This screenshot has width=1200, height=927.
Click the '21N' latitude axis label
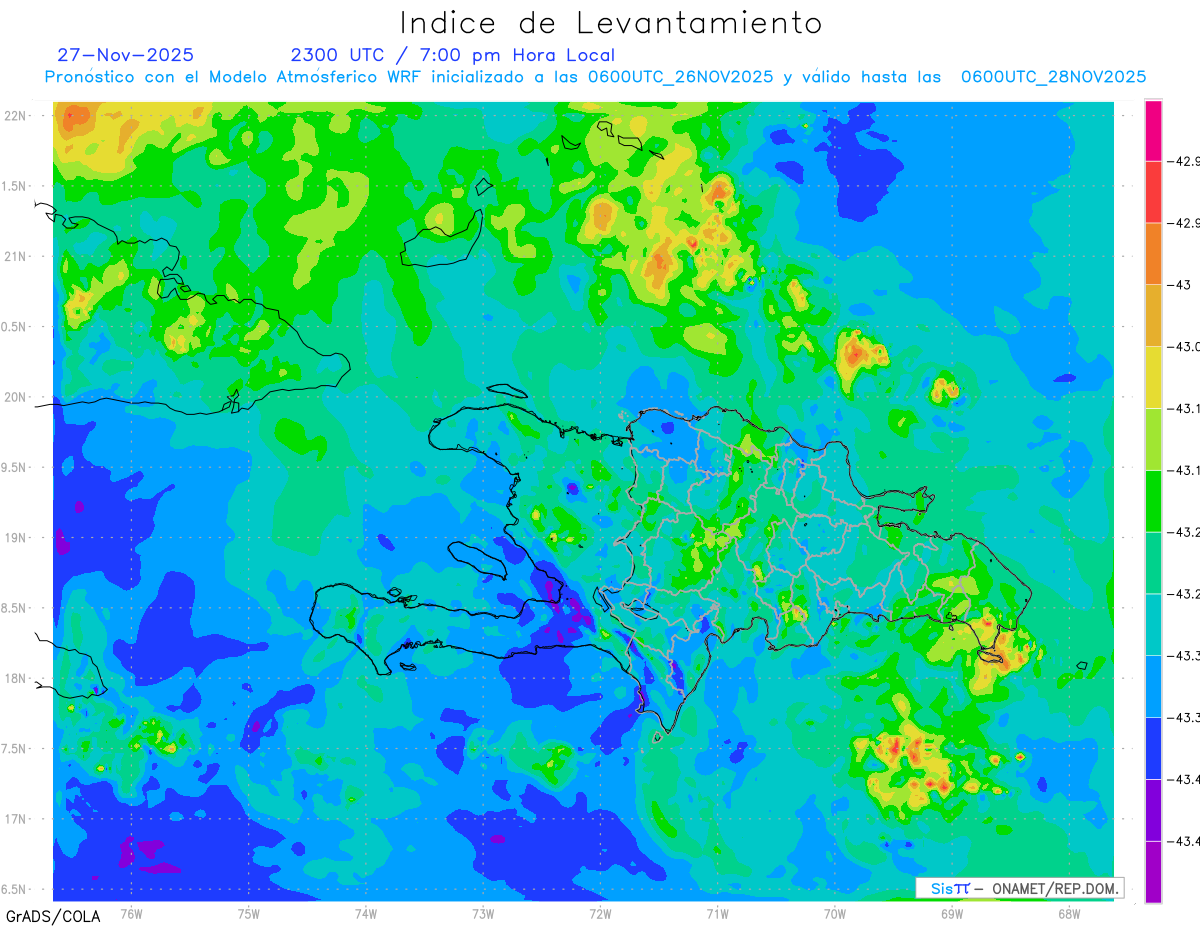tap(16, 256)
